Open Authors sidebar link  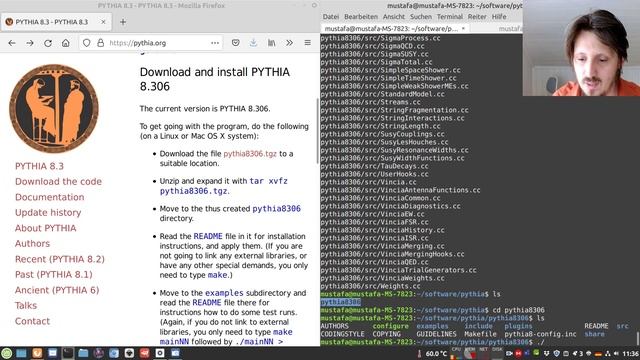point(32,244)
